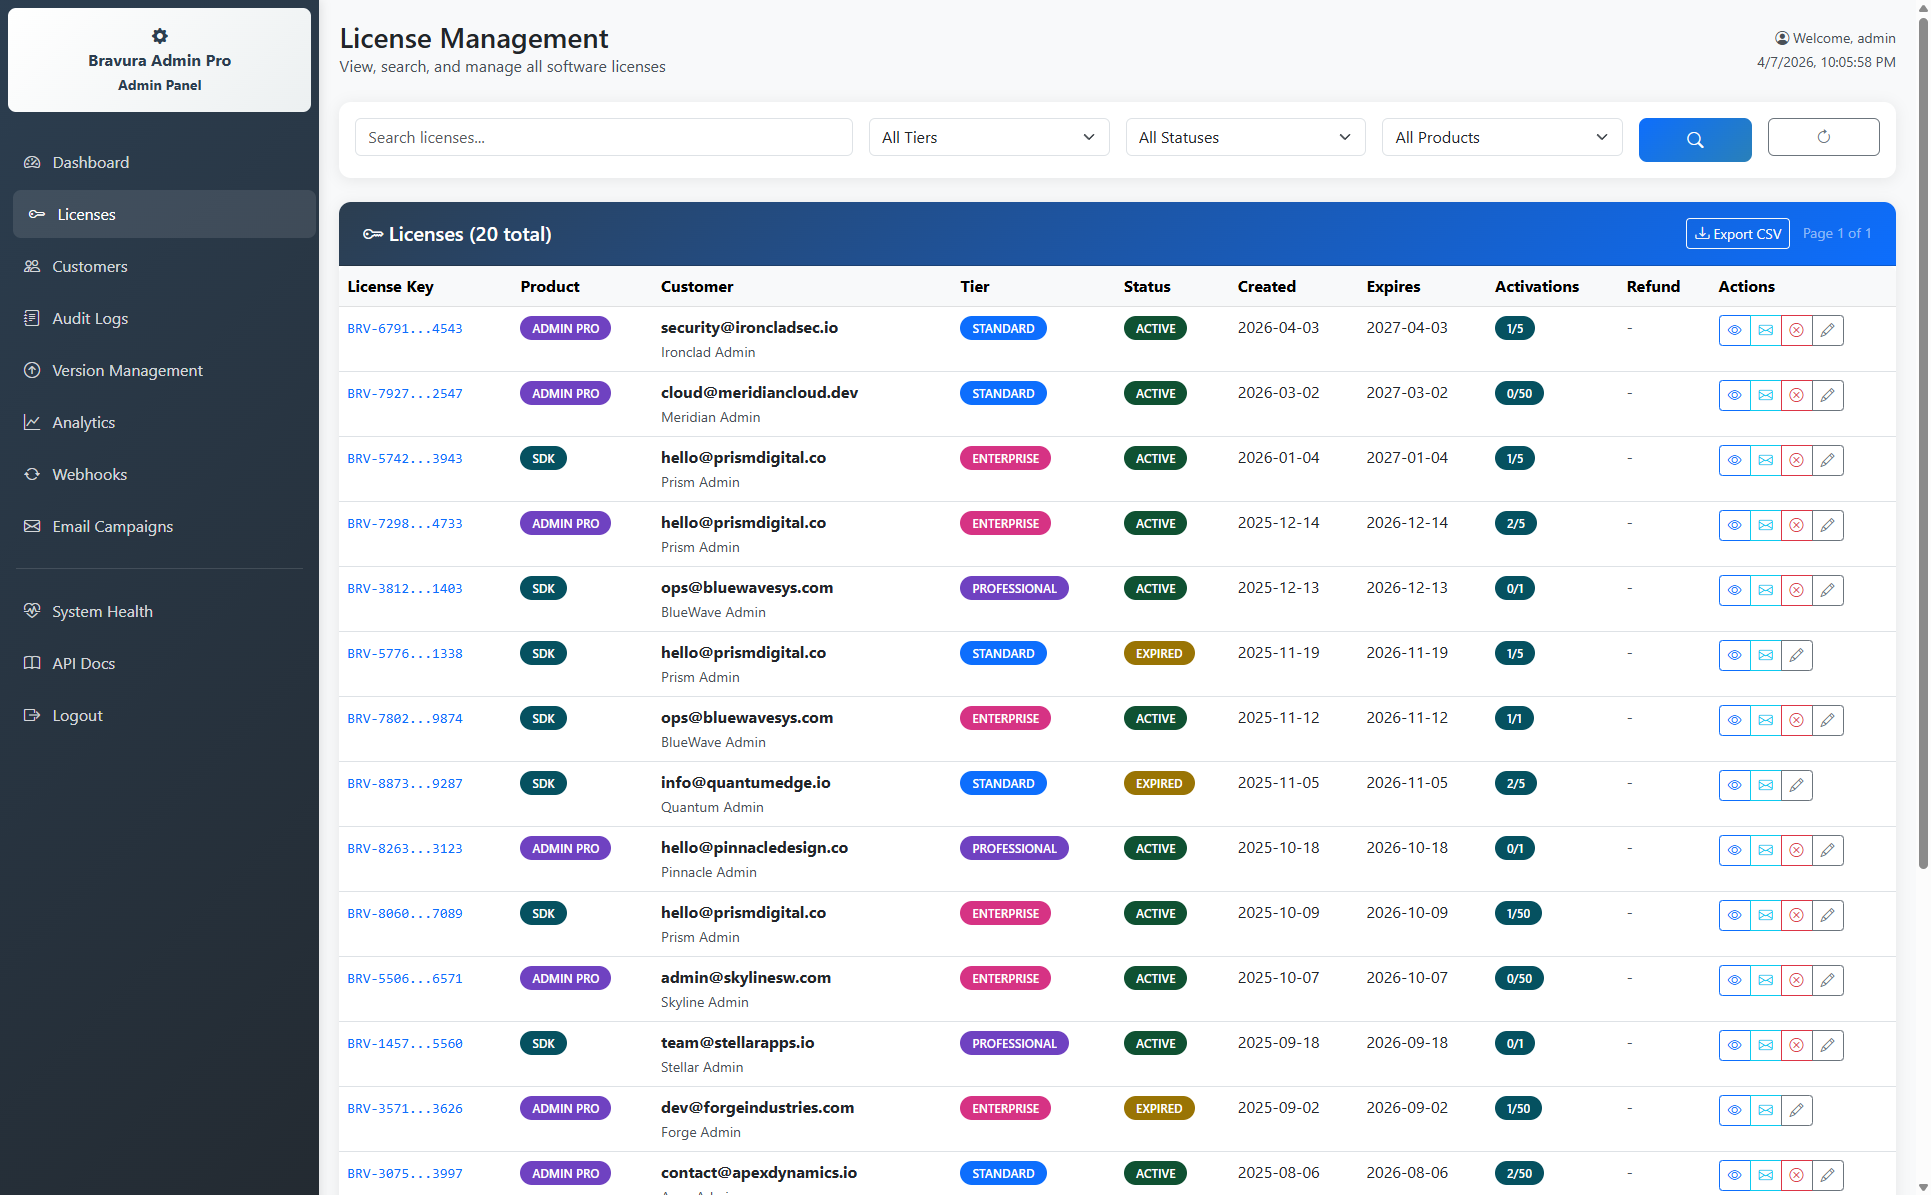The image size is (1931, 1195).
Task: Email the BRV-5742...3943 license holder
Action: coord(1765,460)
